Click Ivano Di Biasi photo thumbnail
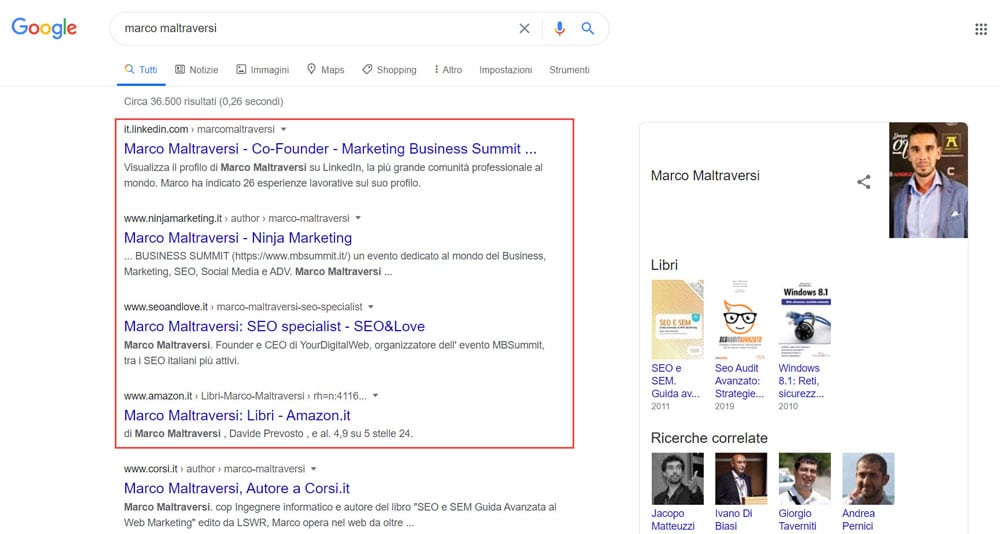The height and width of the screenshot is (534, 1000). 741,478
